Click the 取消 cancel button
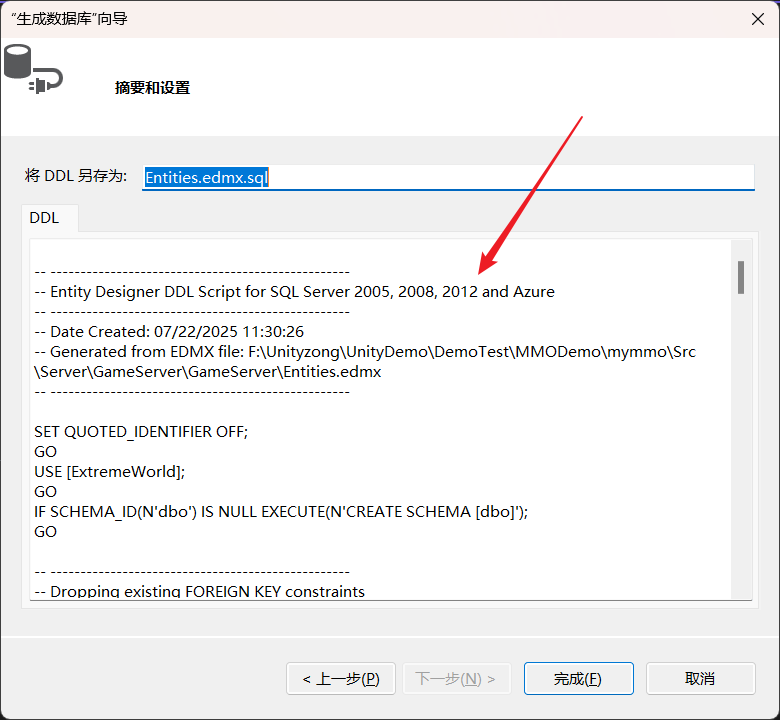 pyautogui.click(x=700, y=678)
